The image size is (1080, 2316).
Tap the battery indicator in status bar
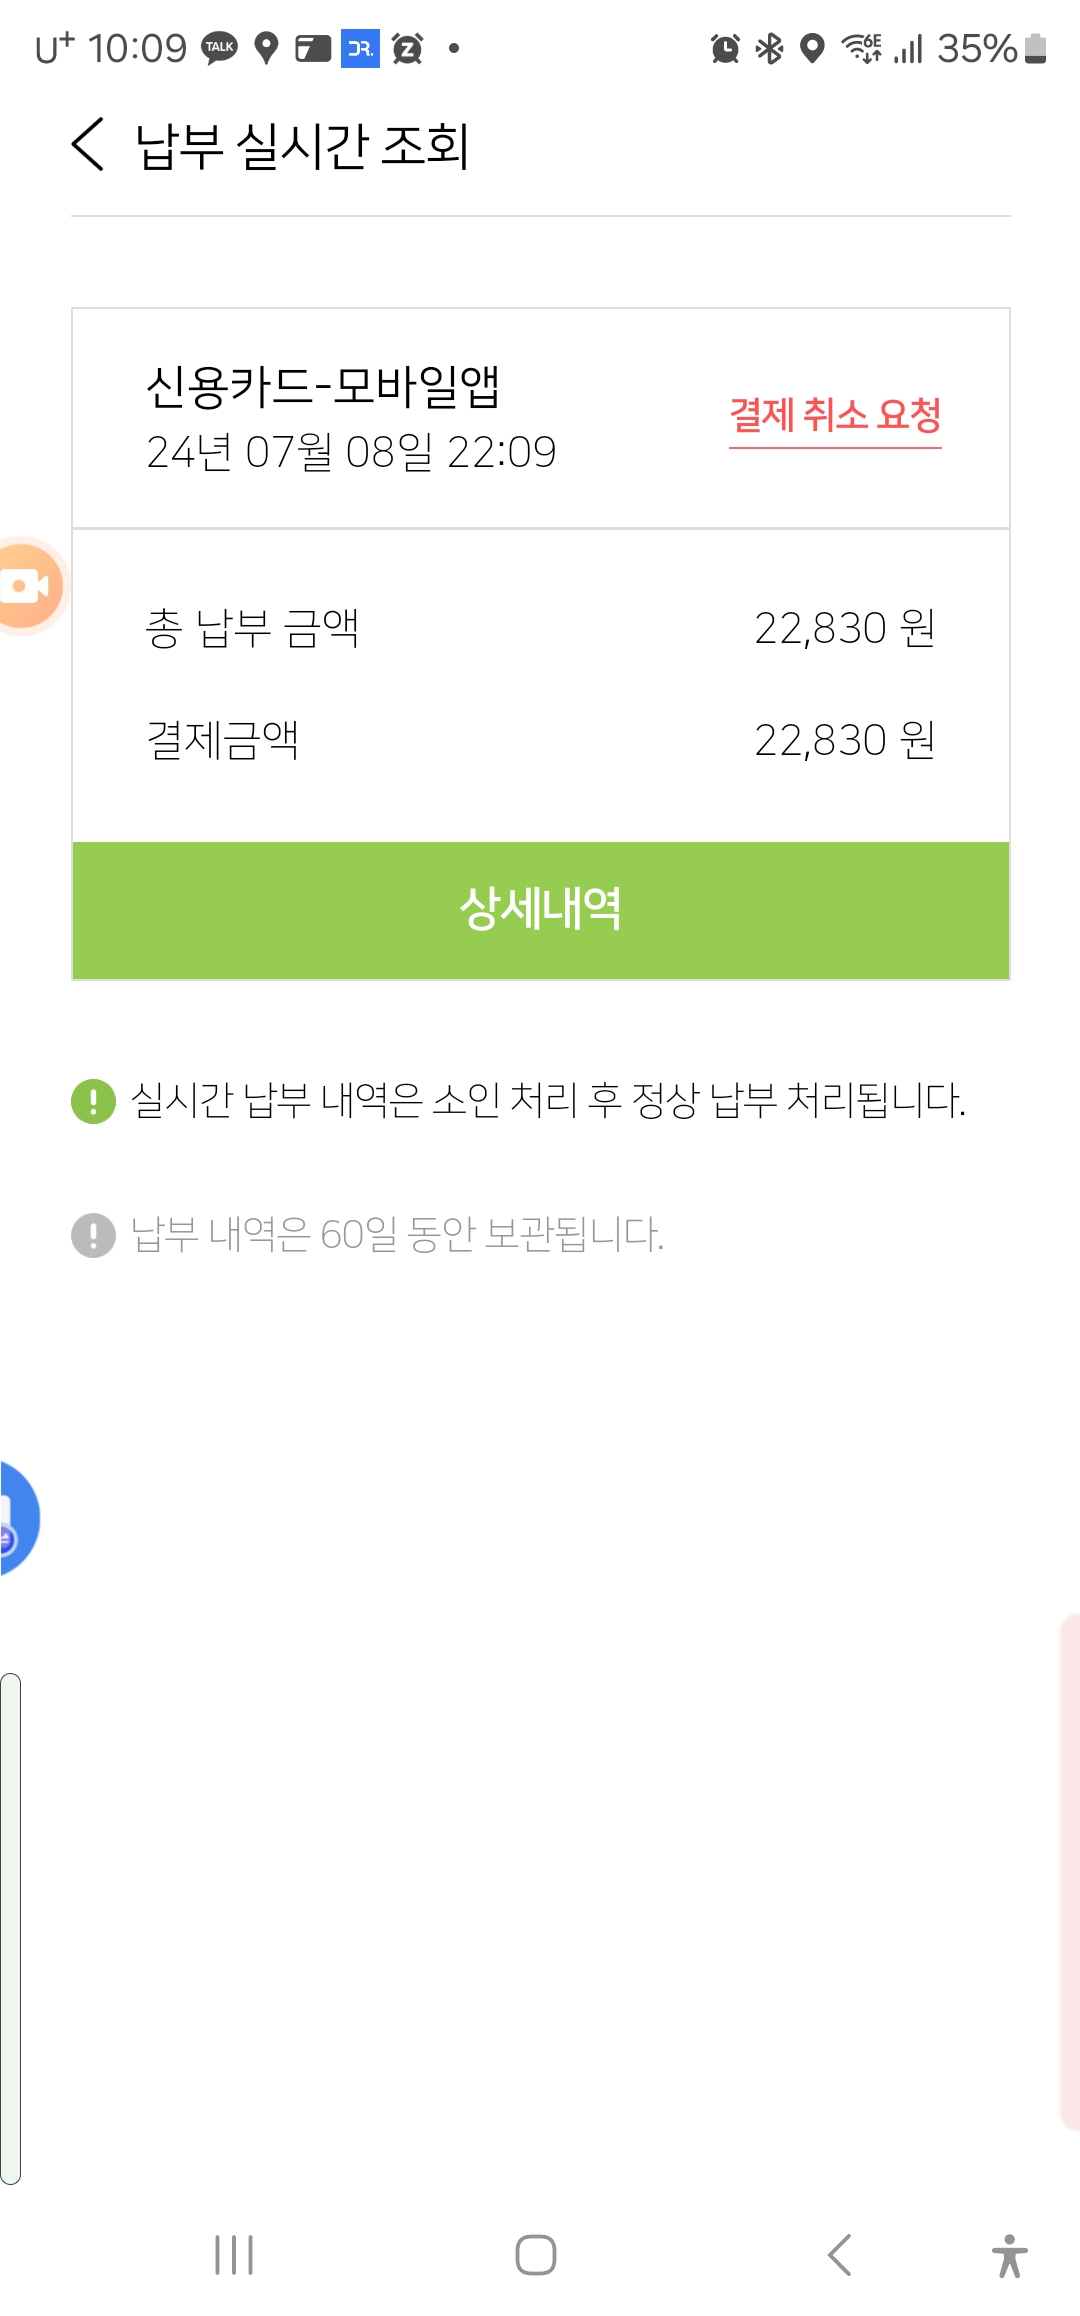coord(1036,48)
